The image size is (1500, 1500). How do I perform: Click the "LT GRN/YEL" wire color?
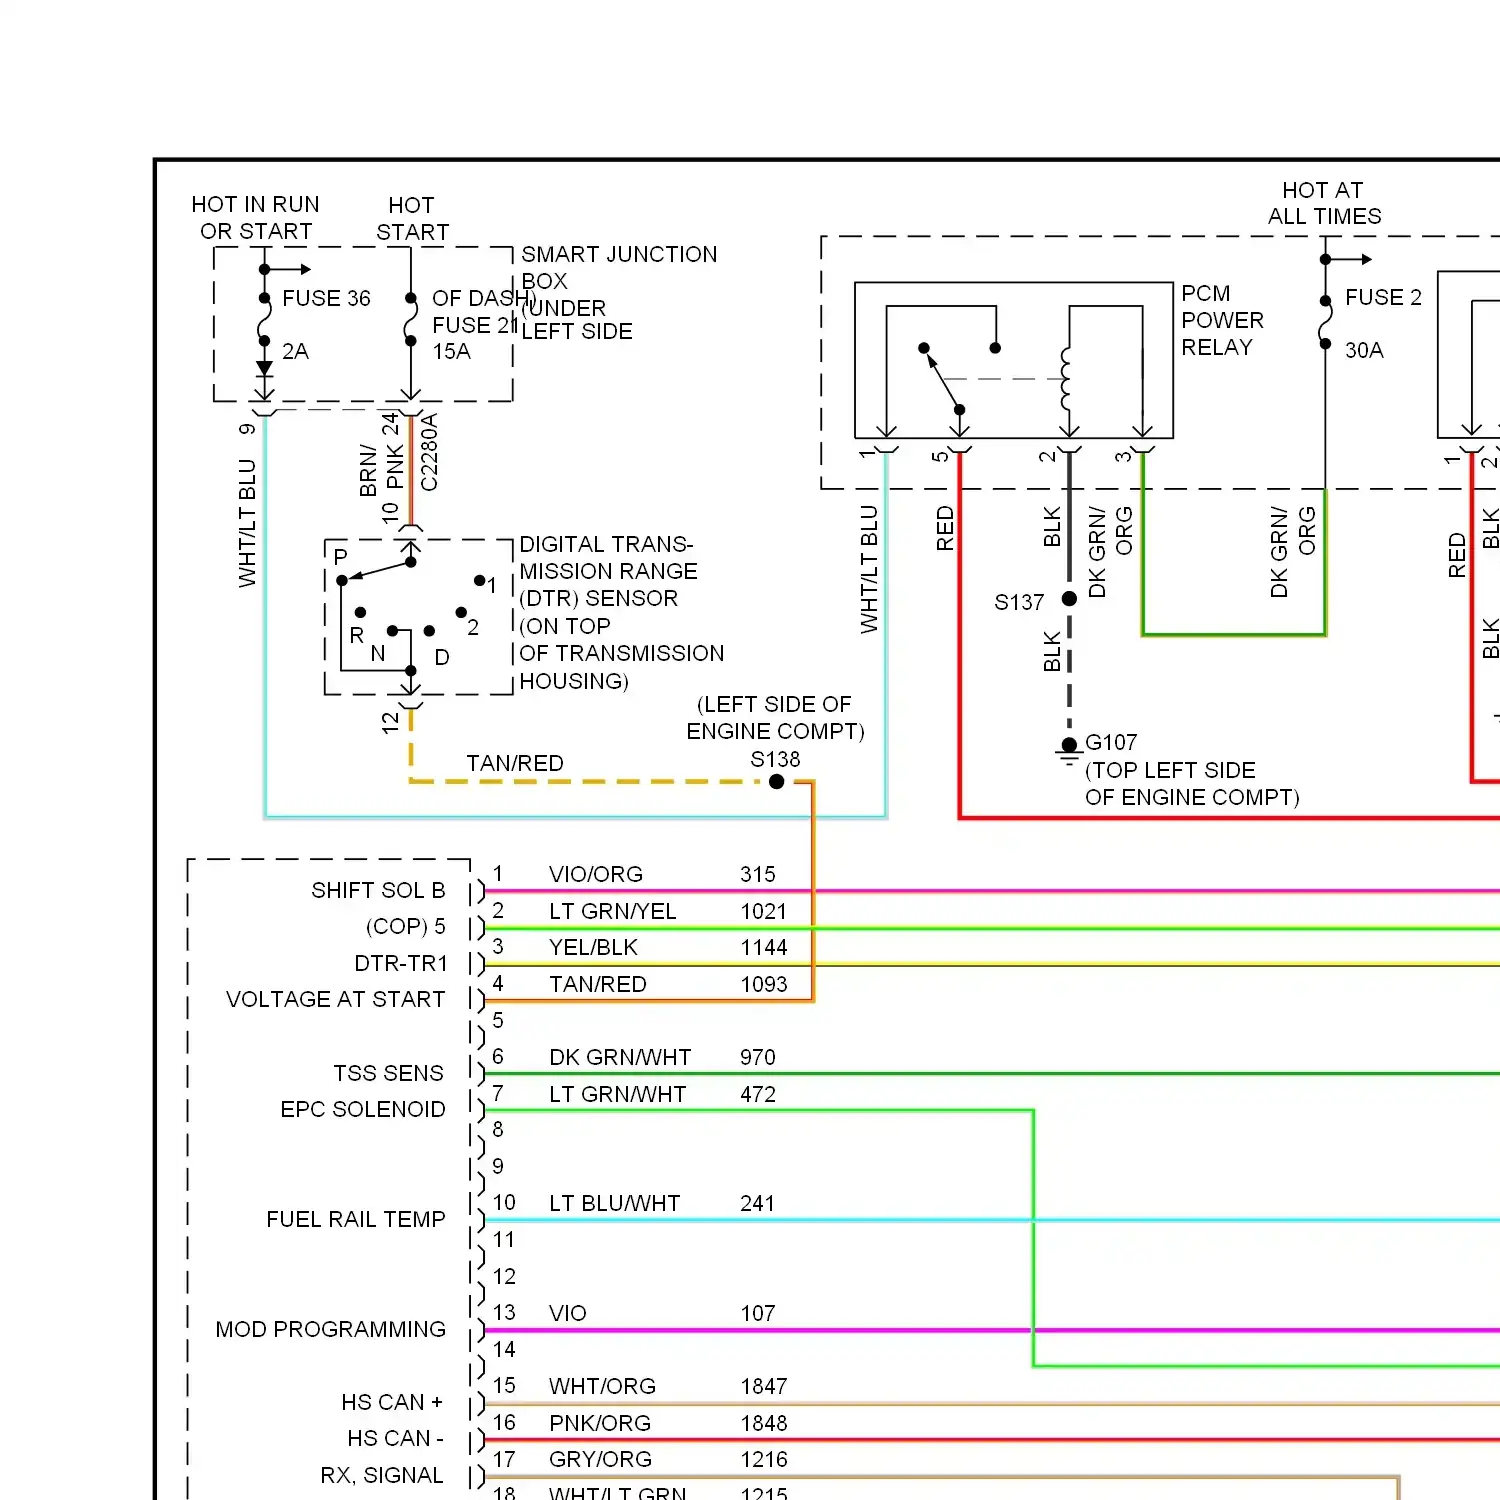(612, 911)
